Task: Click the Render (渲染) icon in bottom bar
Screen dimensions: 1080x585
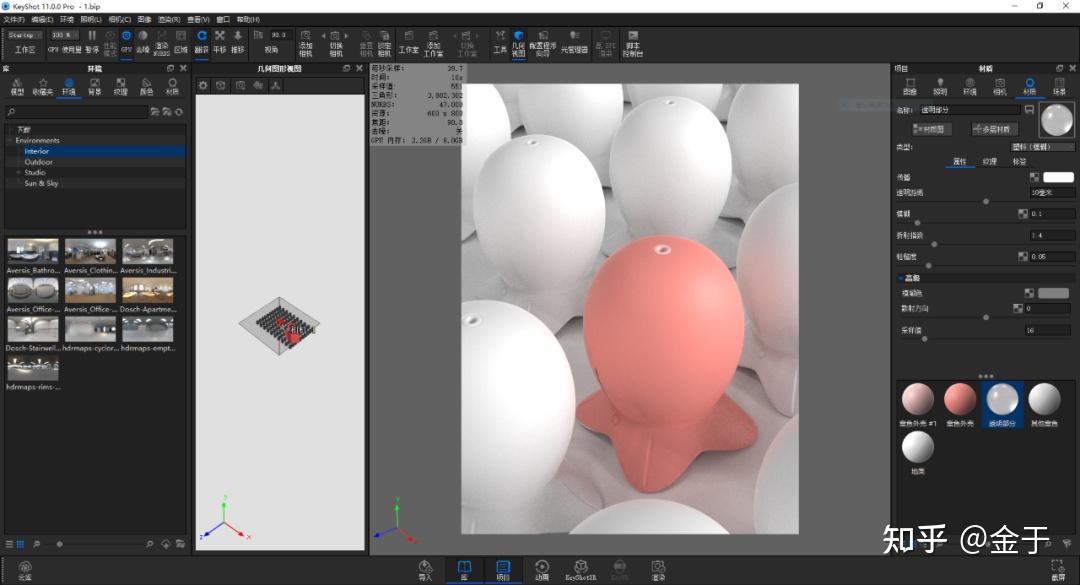Action: [x=658, y=569]
